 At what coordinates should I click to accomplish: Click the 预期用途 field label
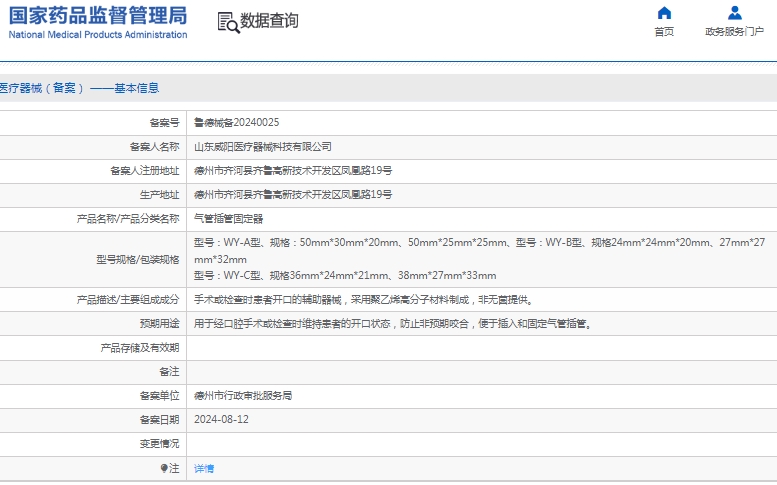coord(160,323)
